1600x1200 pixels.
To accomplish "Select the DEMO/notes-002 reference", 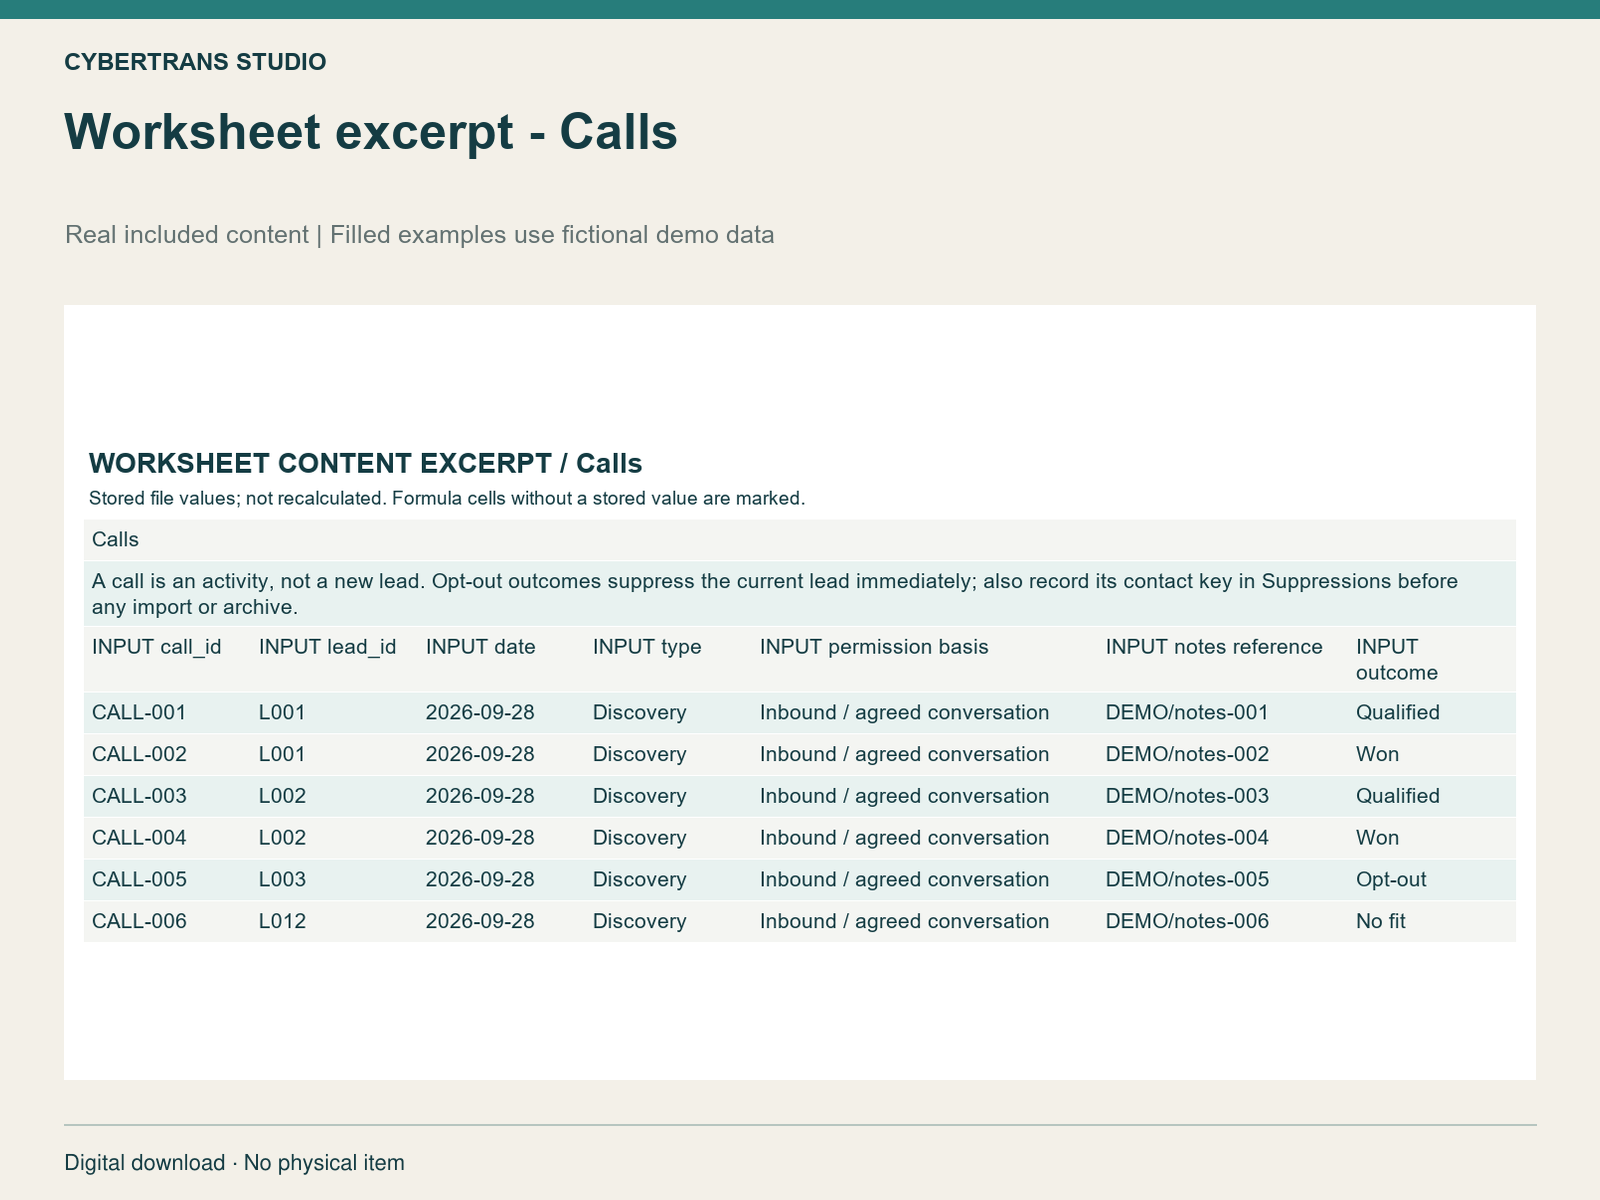I will point(1187,755).
